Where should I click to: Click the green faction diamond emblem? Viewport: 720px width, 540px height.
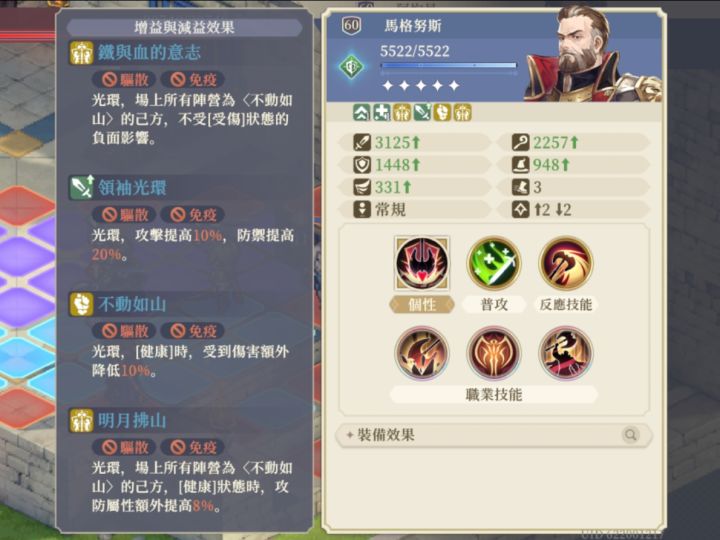351,67
